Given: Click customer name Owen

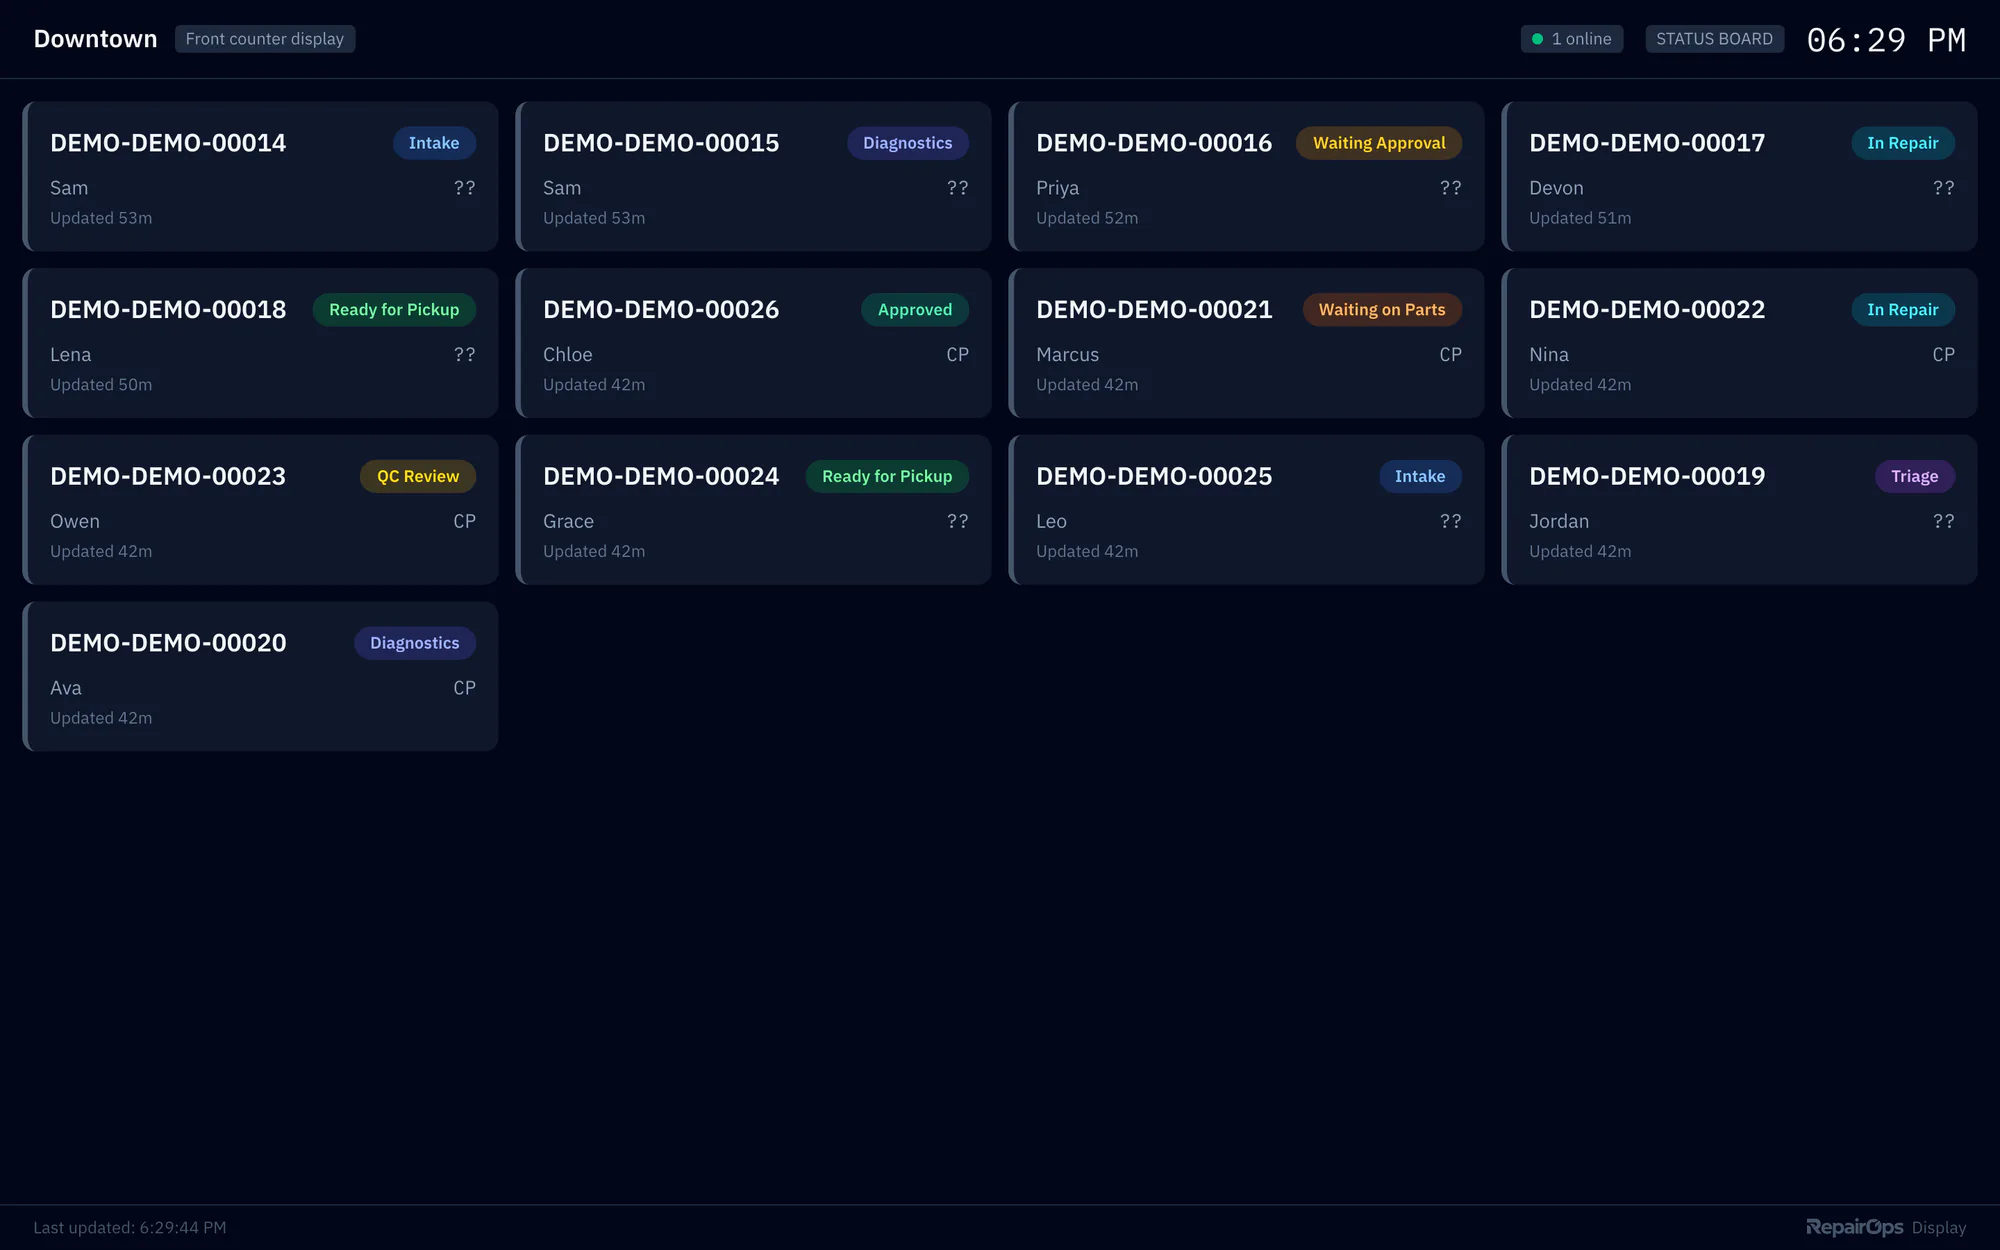Looking at the screenshot, I should tap(75, 522).
